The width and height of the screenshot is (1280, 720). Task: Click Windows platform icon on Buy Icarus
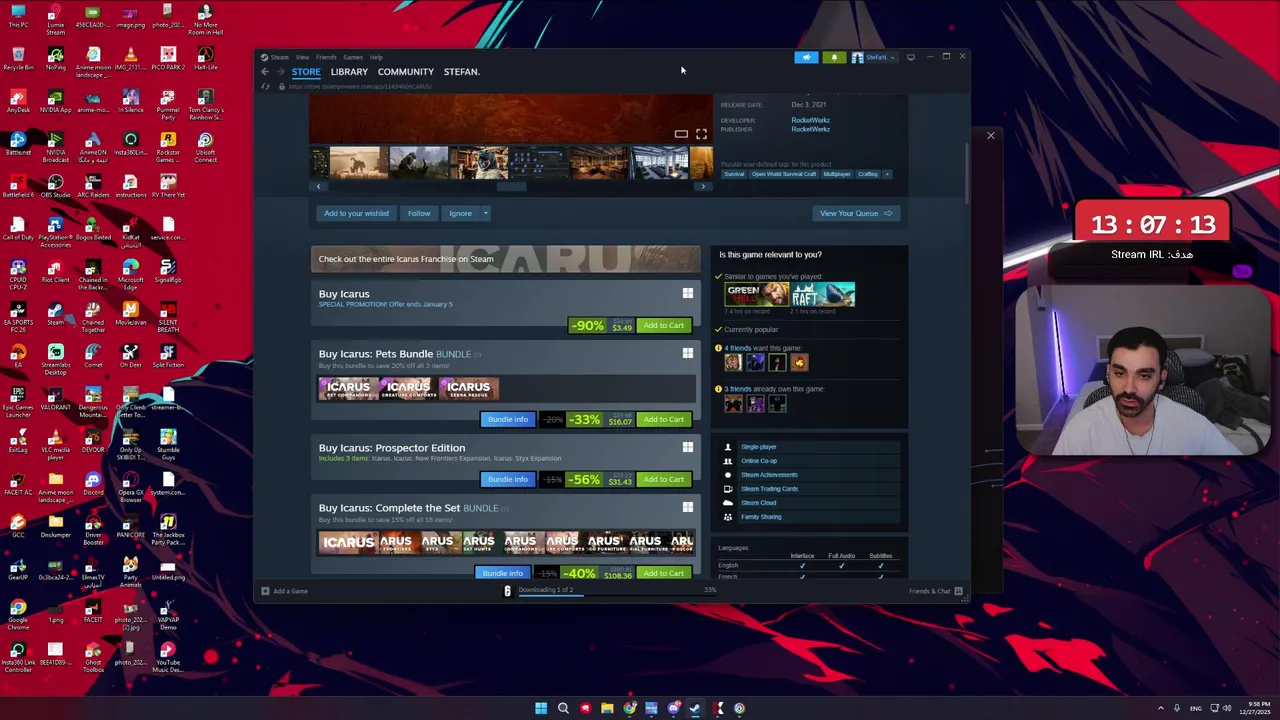click(687, 293)
